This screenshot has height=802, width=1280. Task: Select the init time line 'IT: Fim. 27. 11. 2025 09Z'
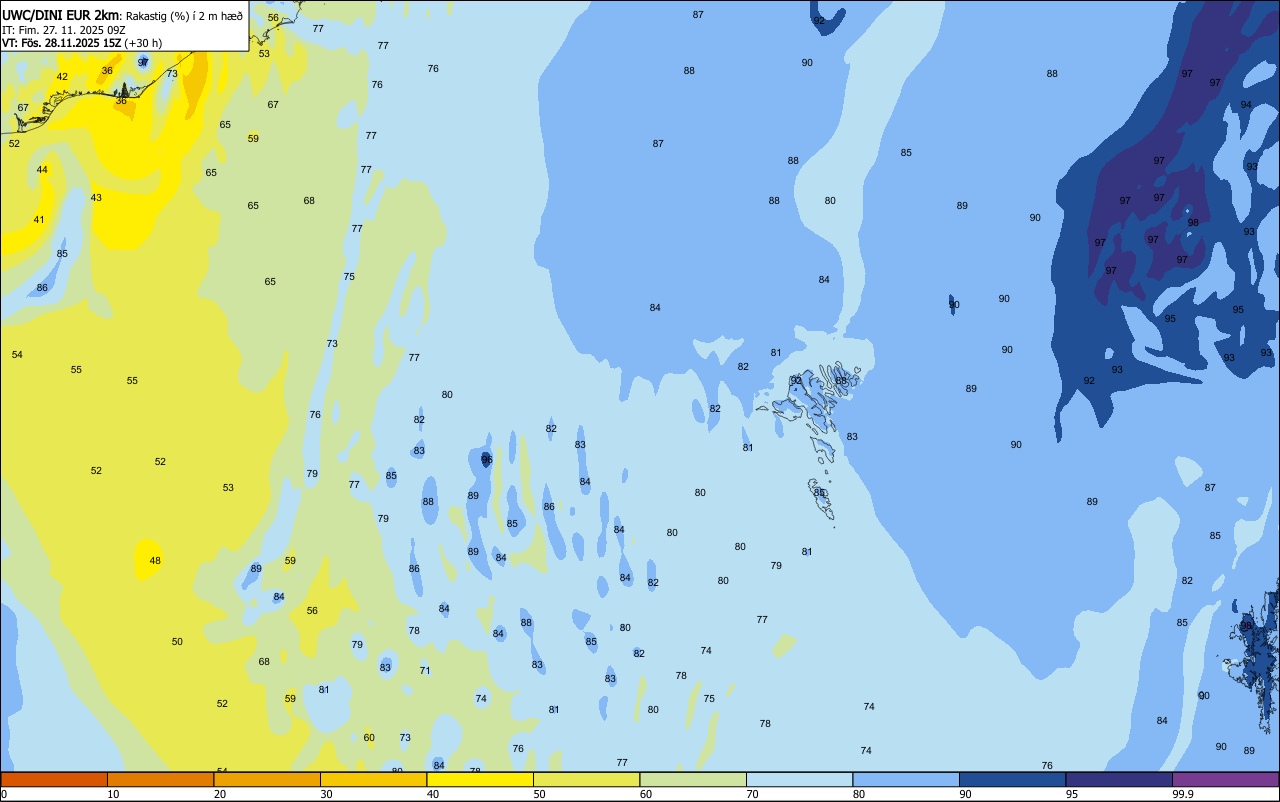pos(63,29)
